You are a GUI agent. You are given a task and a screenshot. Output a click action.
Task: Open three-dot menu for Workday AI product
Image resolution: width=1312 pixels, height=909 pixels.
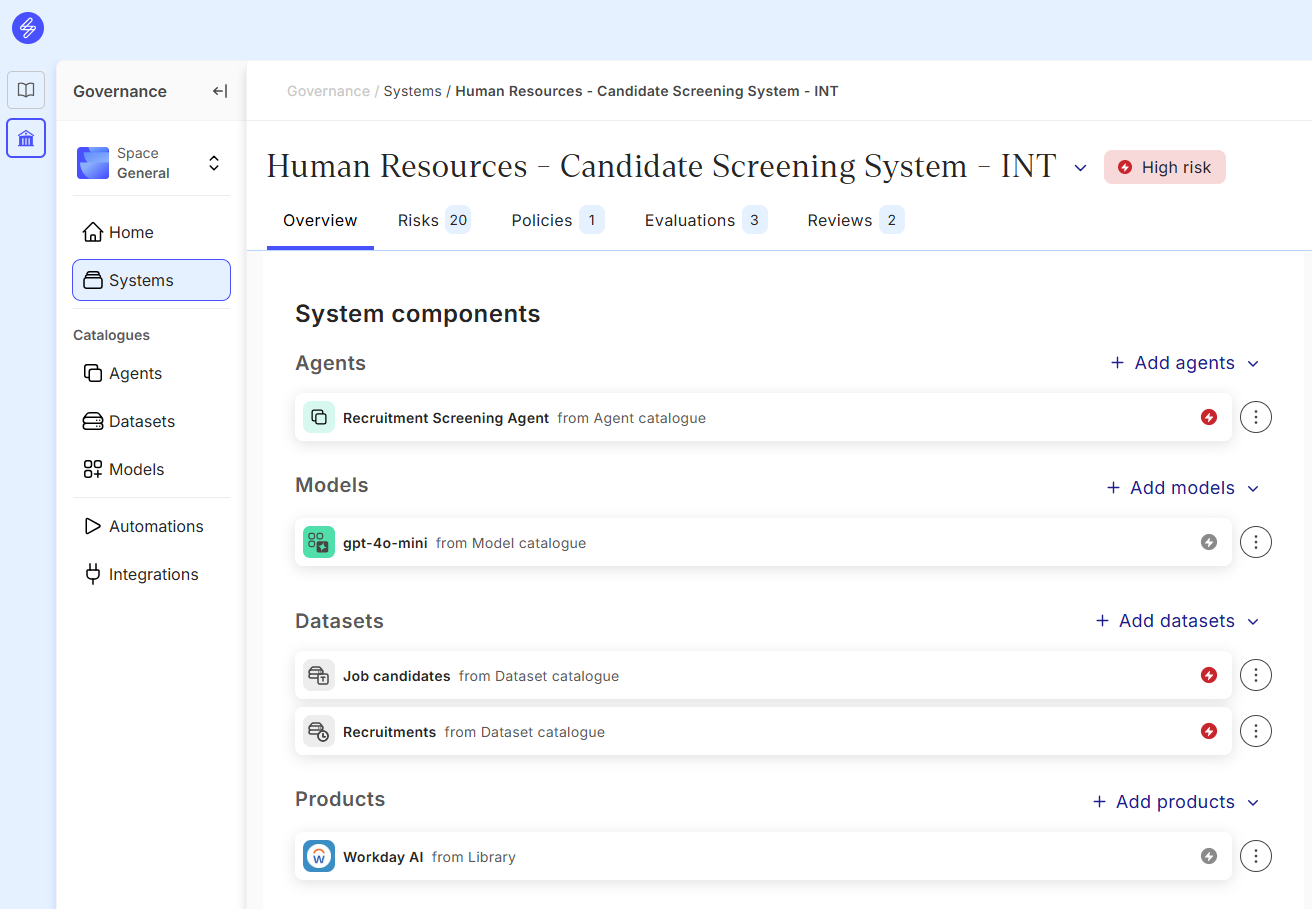coord(1256,856)
